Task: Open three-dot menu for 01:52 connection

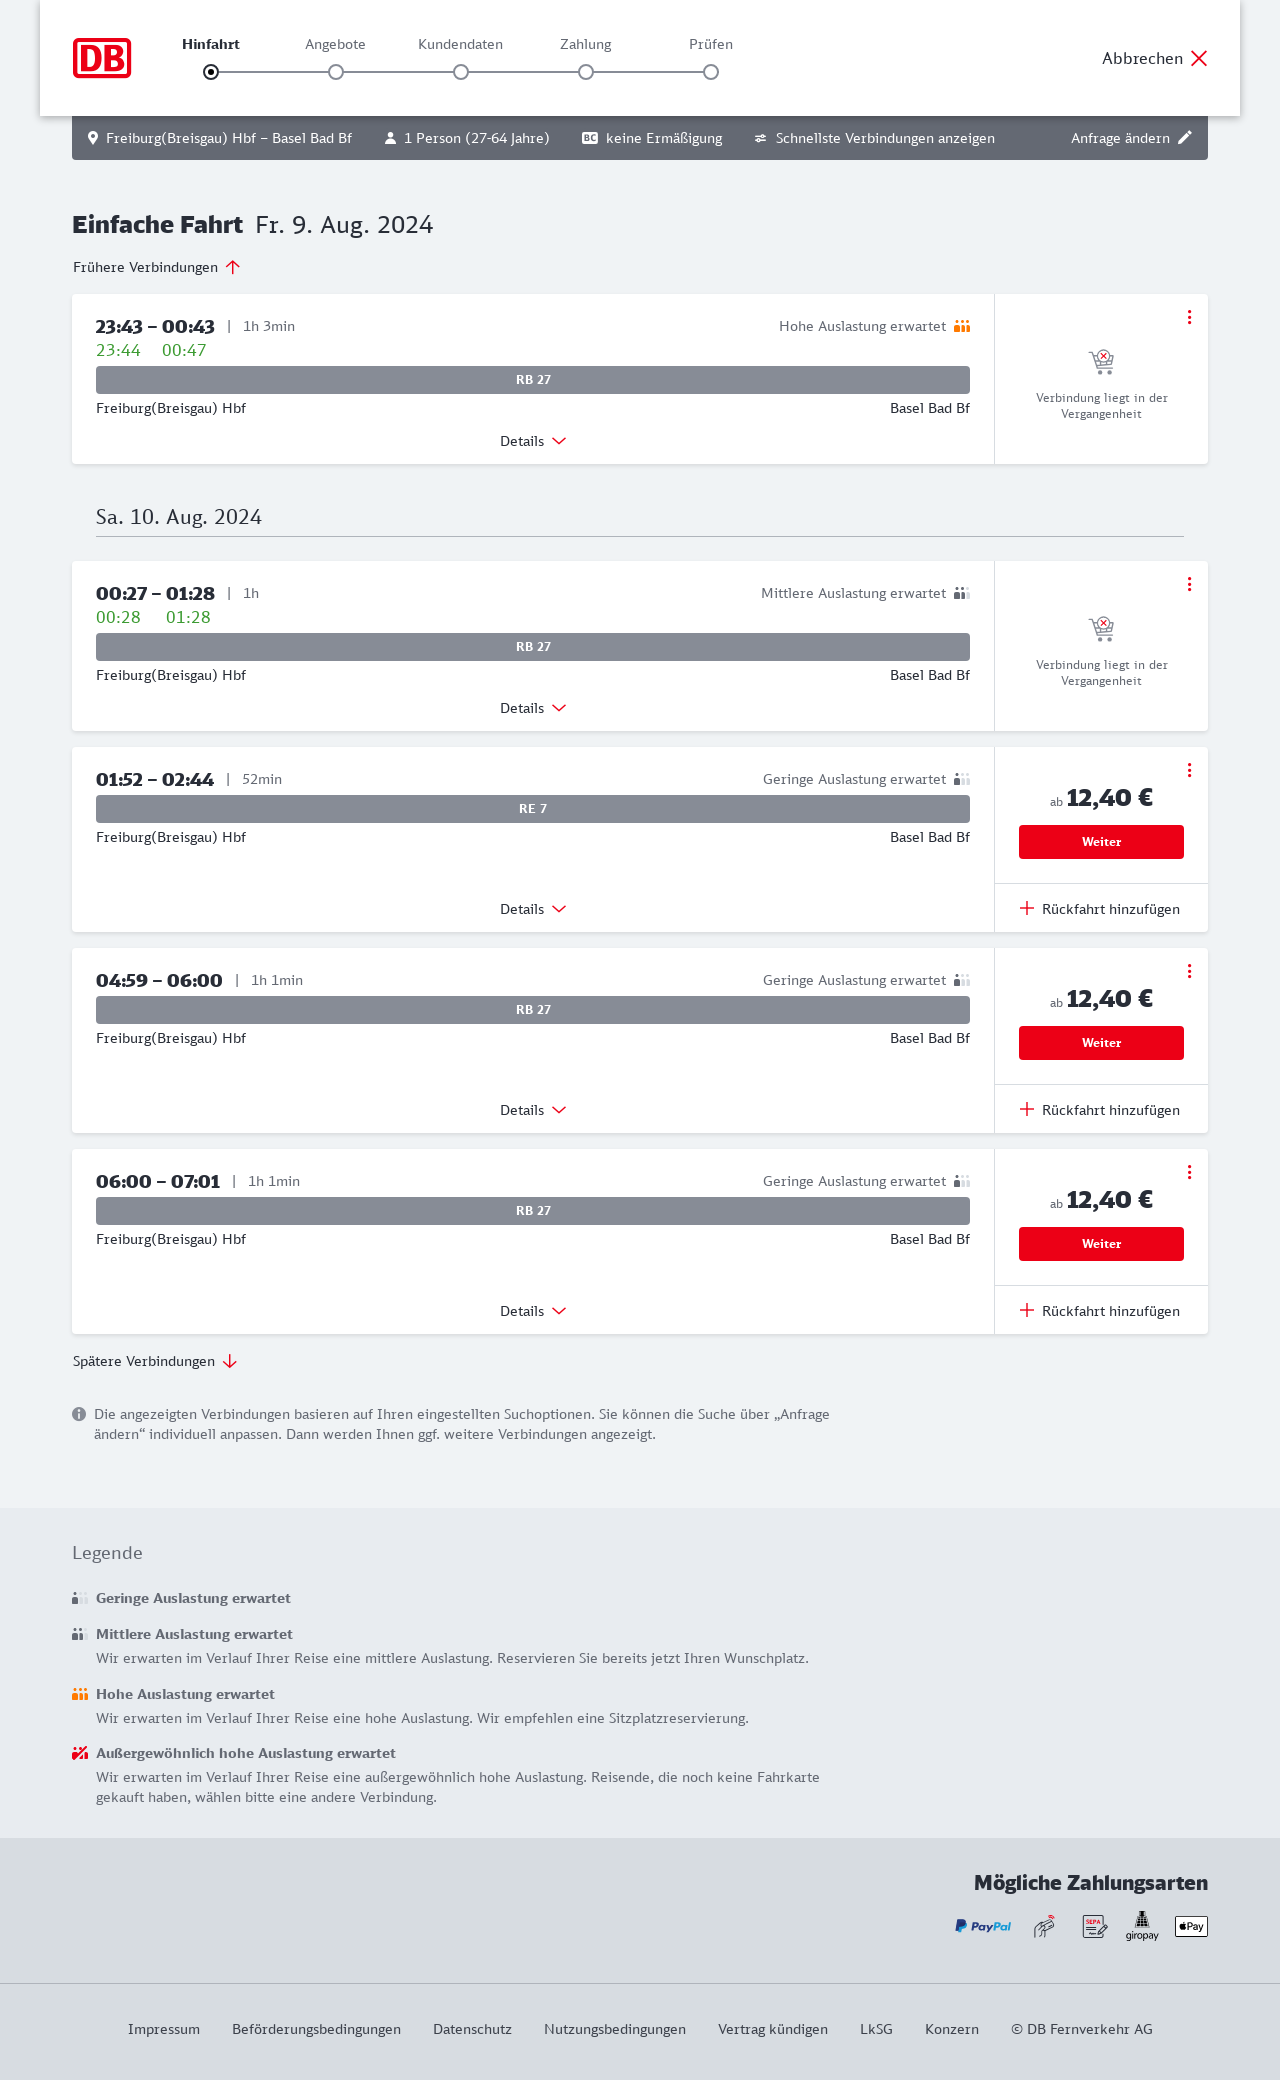Action: click(1189, 770)
